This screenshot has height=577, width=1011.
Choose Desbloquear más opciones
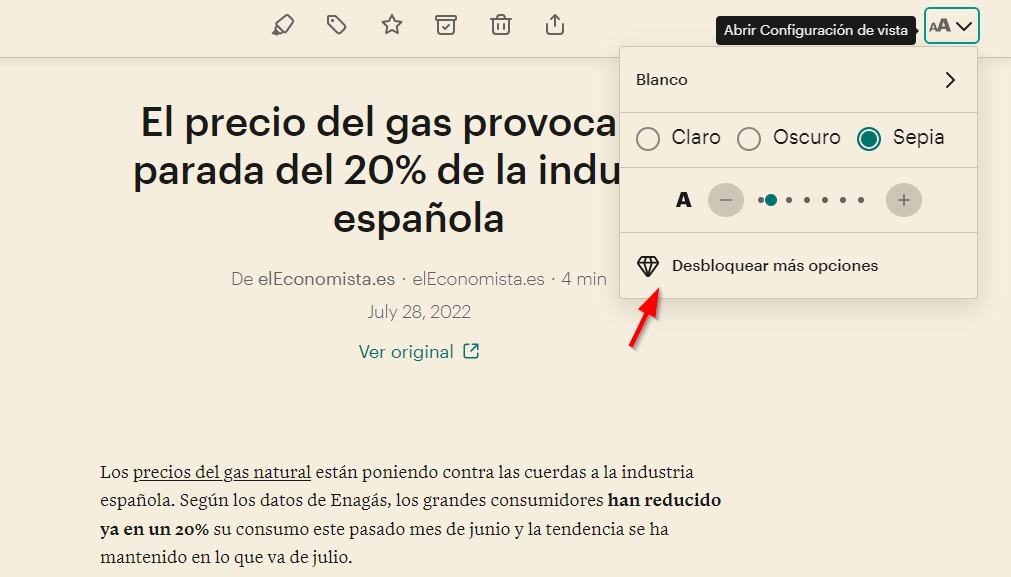tap(774, 266)
